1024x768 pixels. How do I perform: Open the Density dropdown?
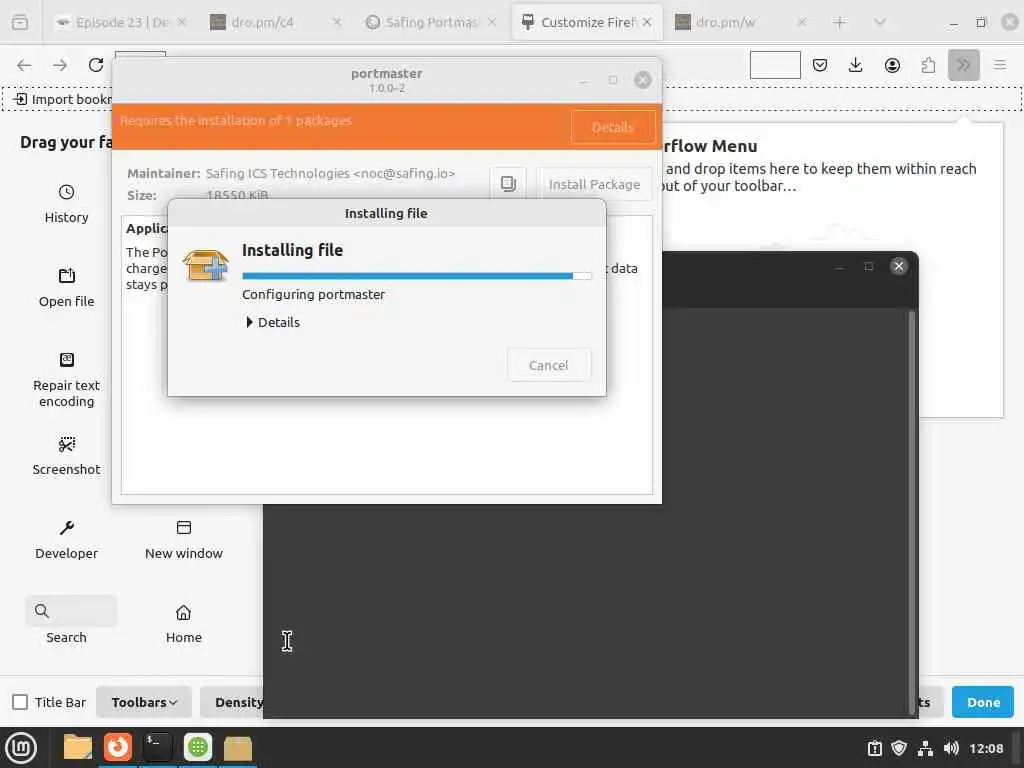tap(239, 702)
